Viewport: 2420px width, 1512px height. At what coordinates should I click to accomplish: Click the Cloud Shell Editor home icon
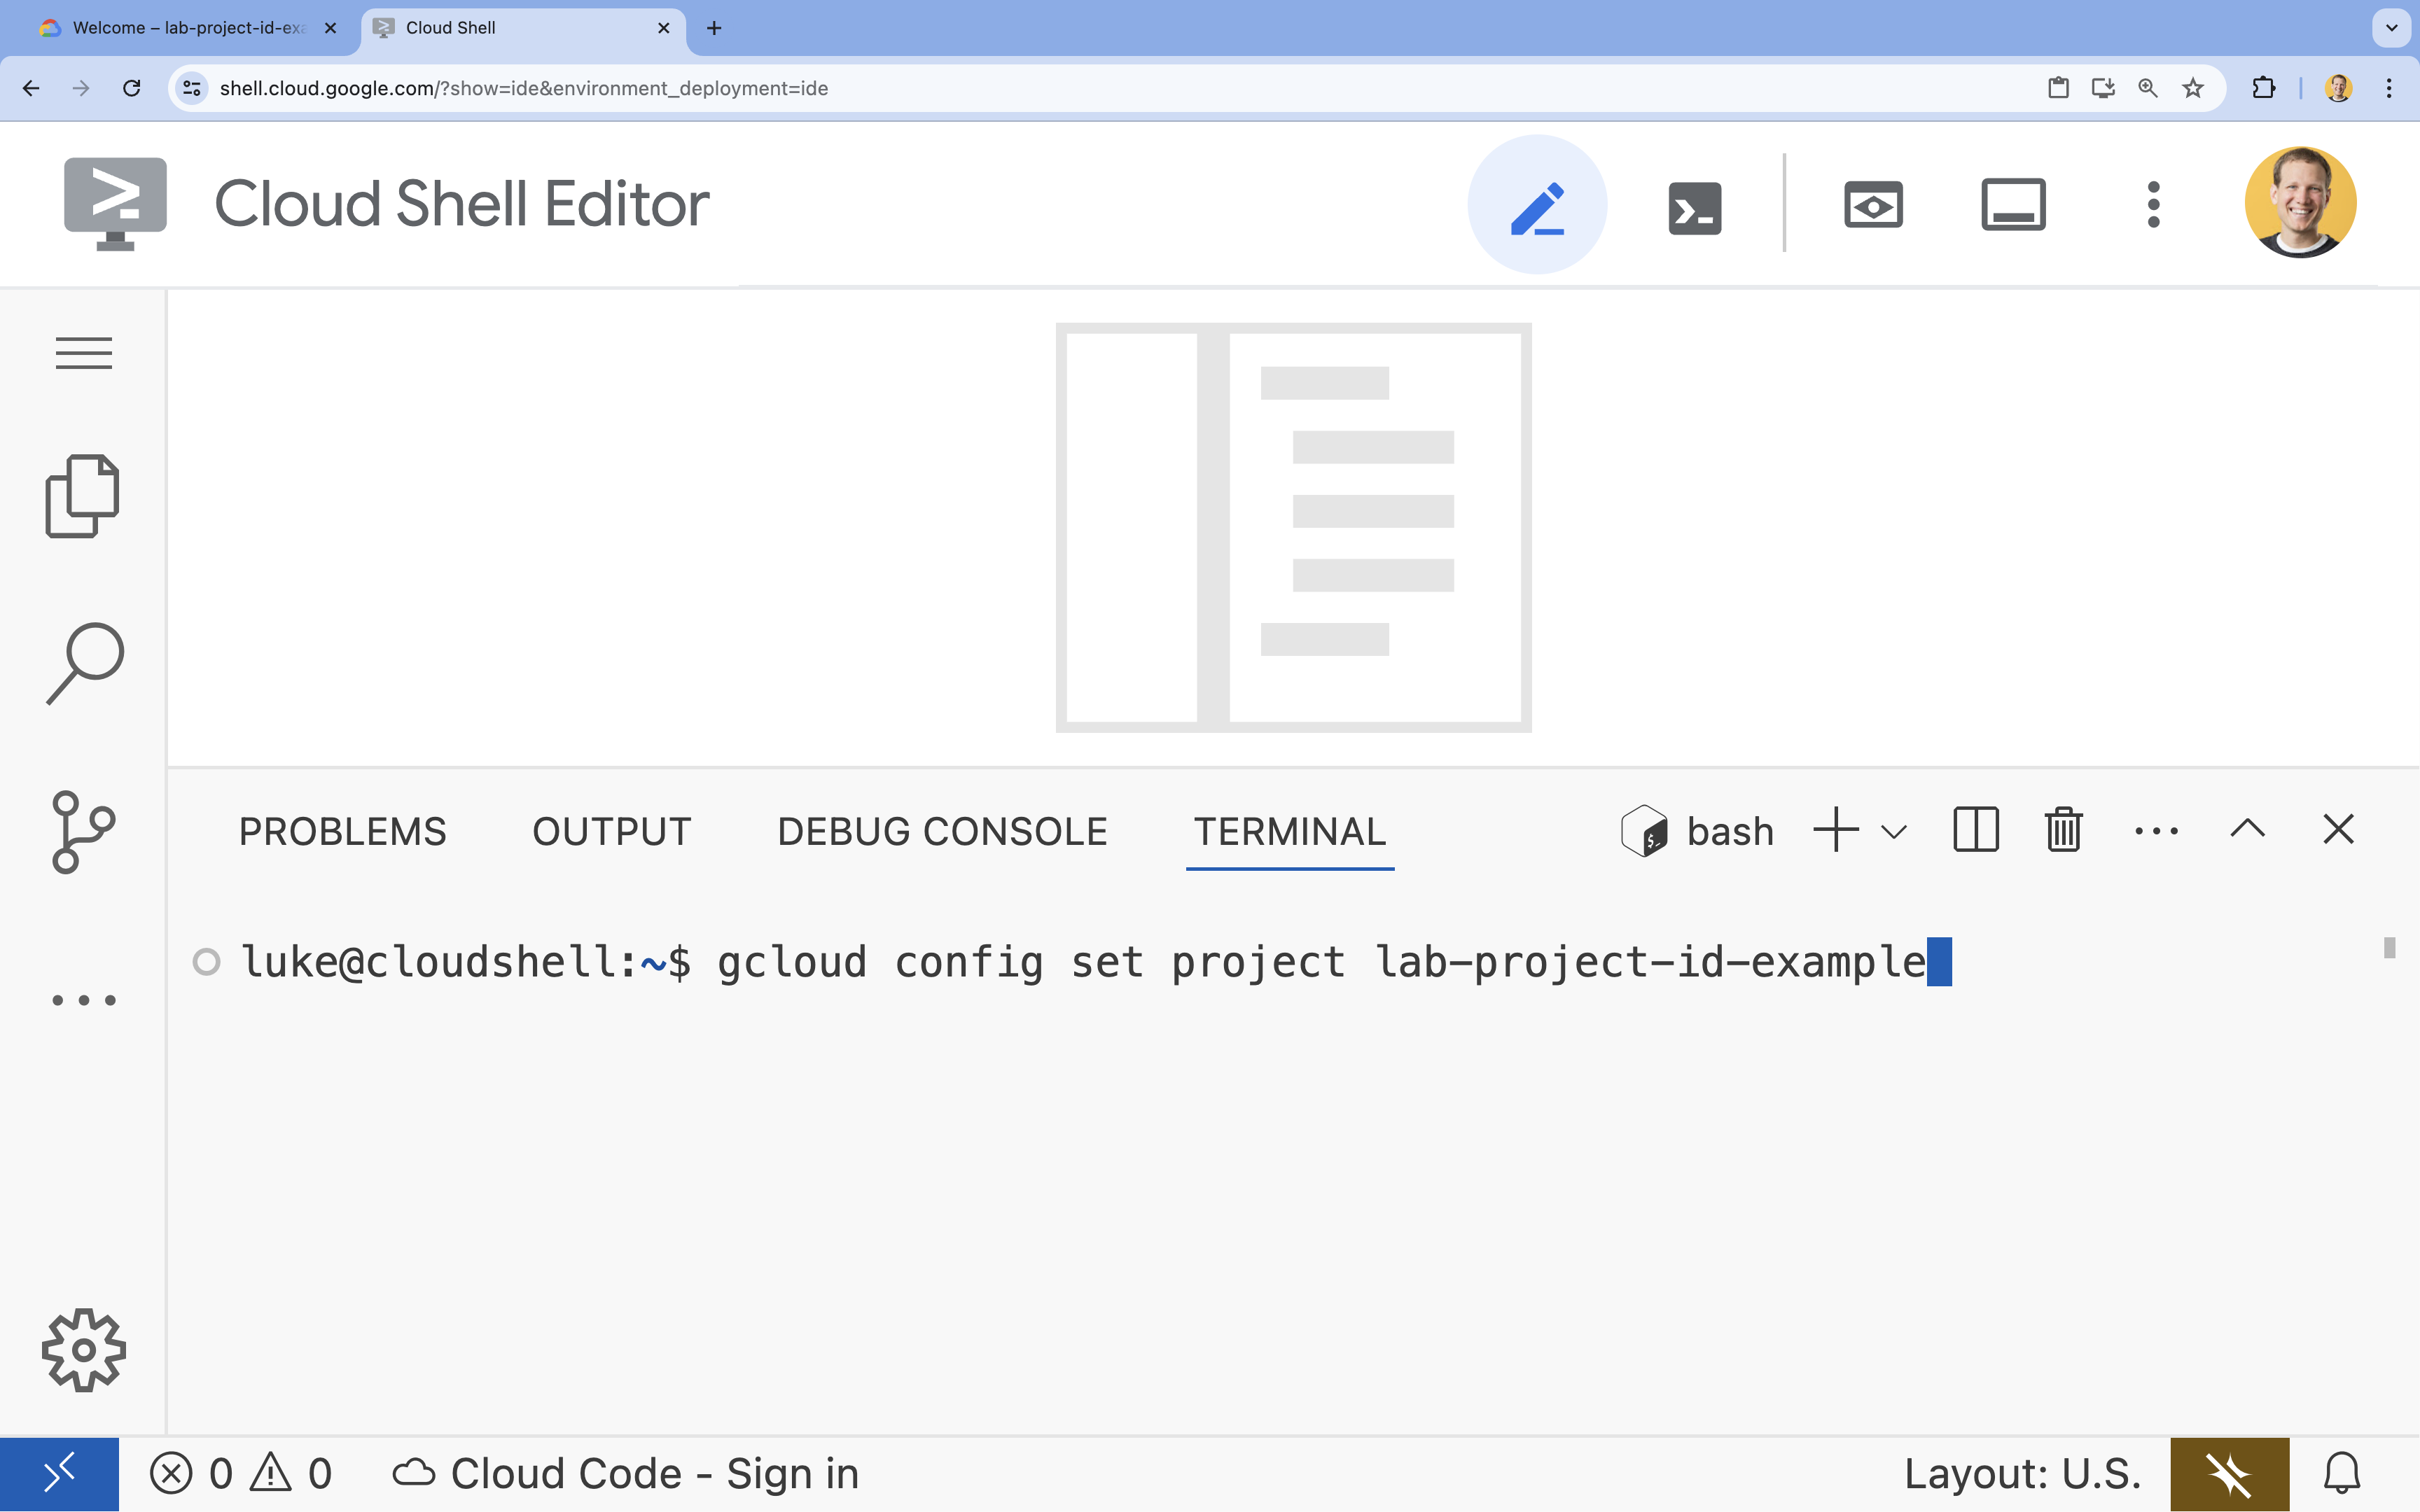coord(115,202)
